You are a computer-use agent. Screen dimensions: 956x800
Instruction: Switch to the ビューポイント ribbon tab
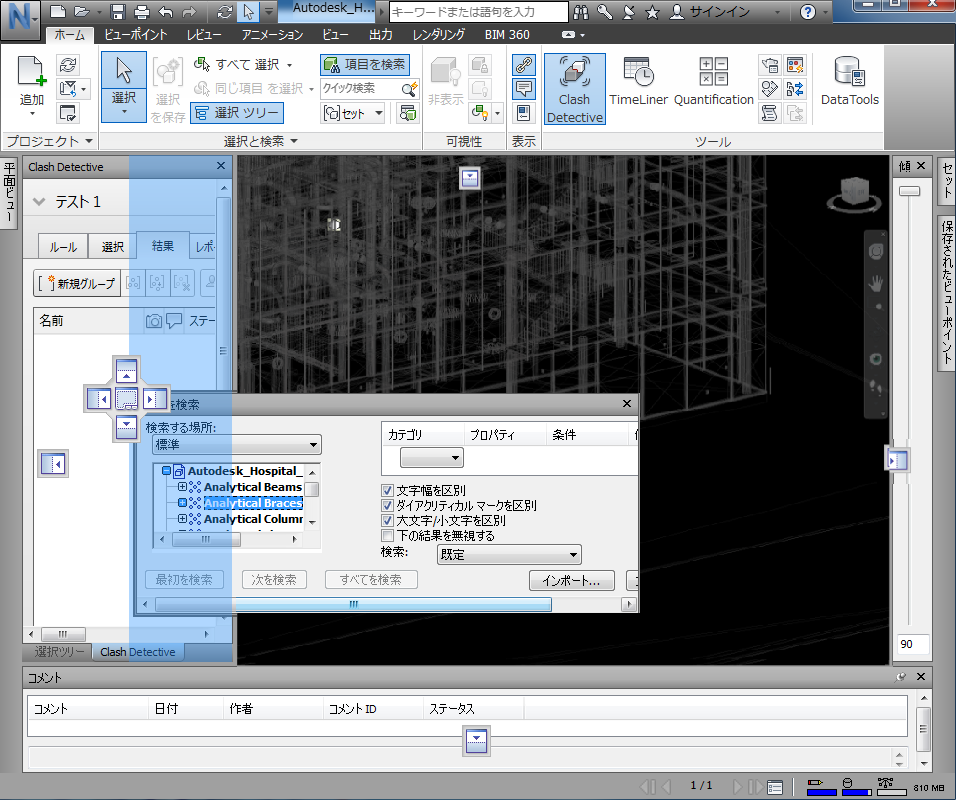pyautogui.click(x=135, y=35)
